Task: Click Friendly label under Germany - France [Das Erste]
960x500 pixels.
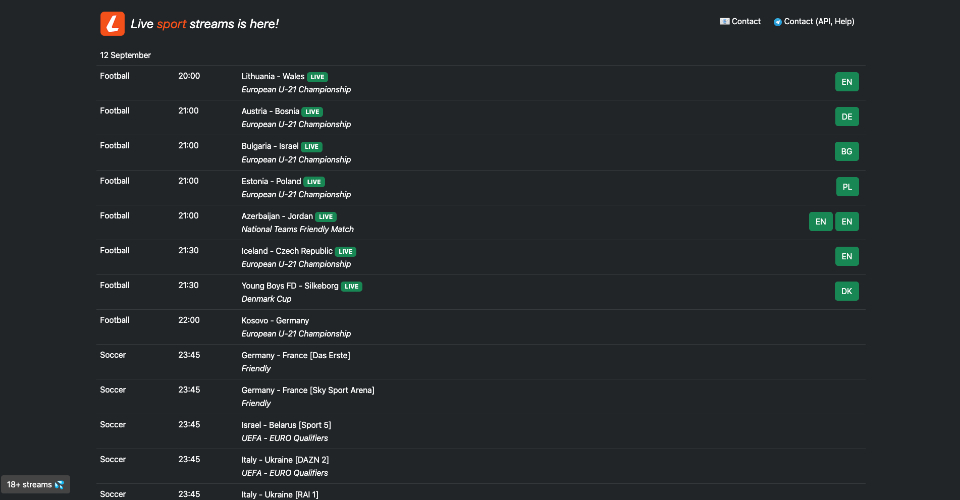Action: click(x=256, y=368)
